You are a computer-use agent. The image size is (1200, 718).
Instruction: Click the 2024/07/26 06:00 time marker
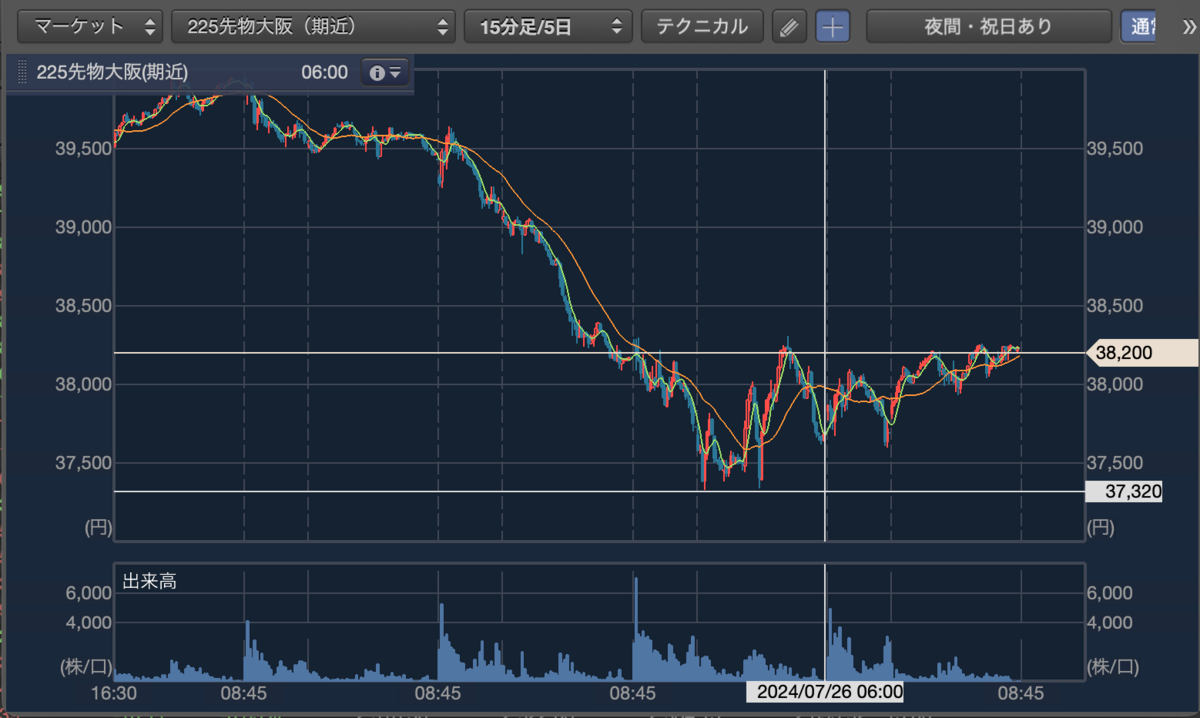click(x=826, y=691)
